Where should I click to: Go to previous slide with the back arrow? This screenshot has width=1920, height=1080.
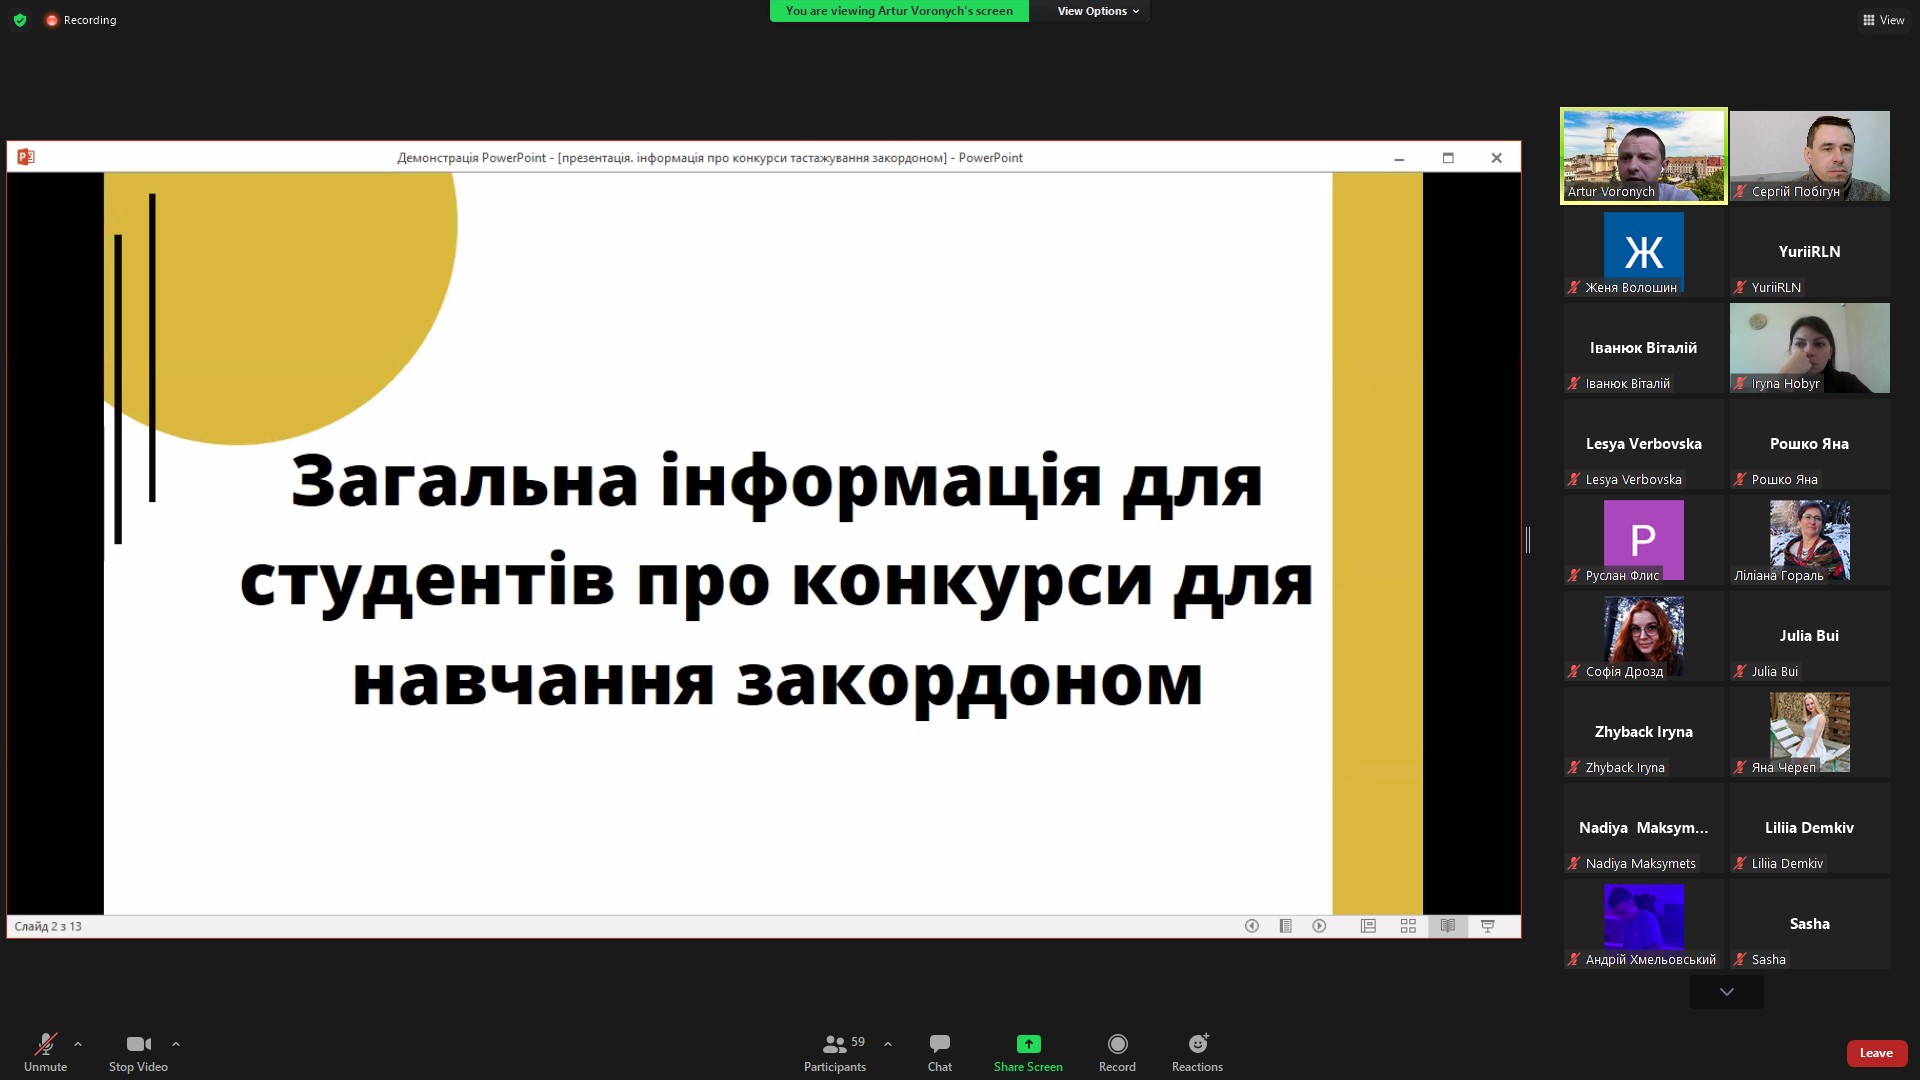tap(1251, 926)
